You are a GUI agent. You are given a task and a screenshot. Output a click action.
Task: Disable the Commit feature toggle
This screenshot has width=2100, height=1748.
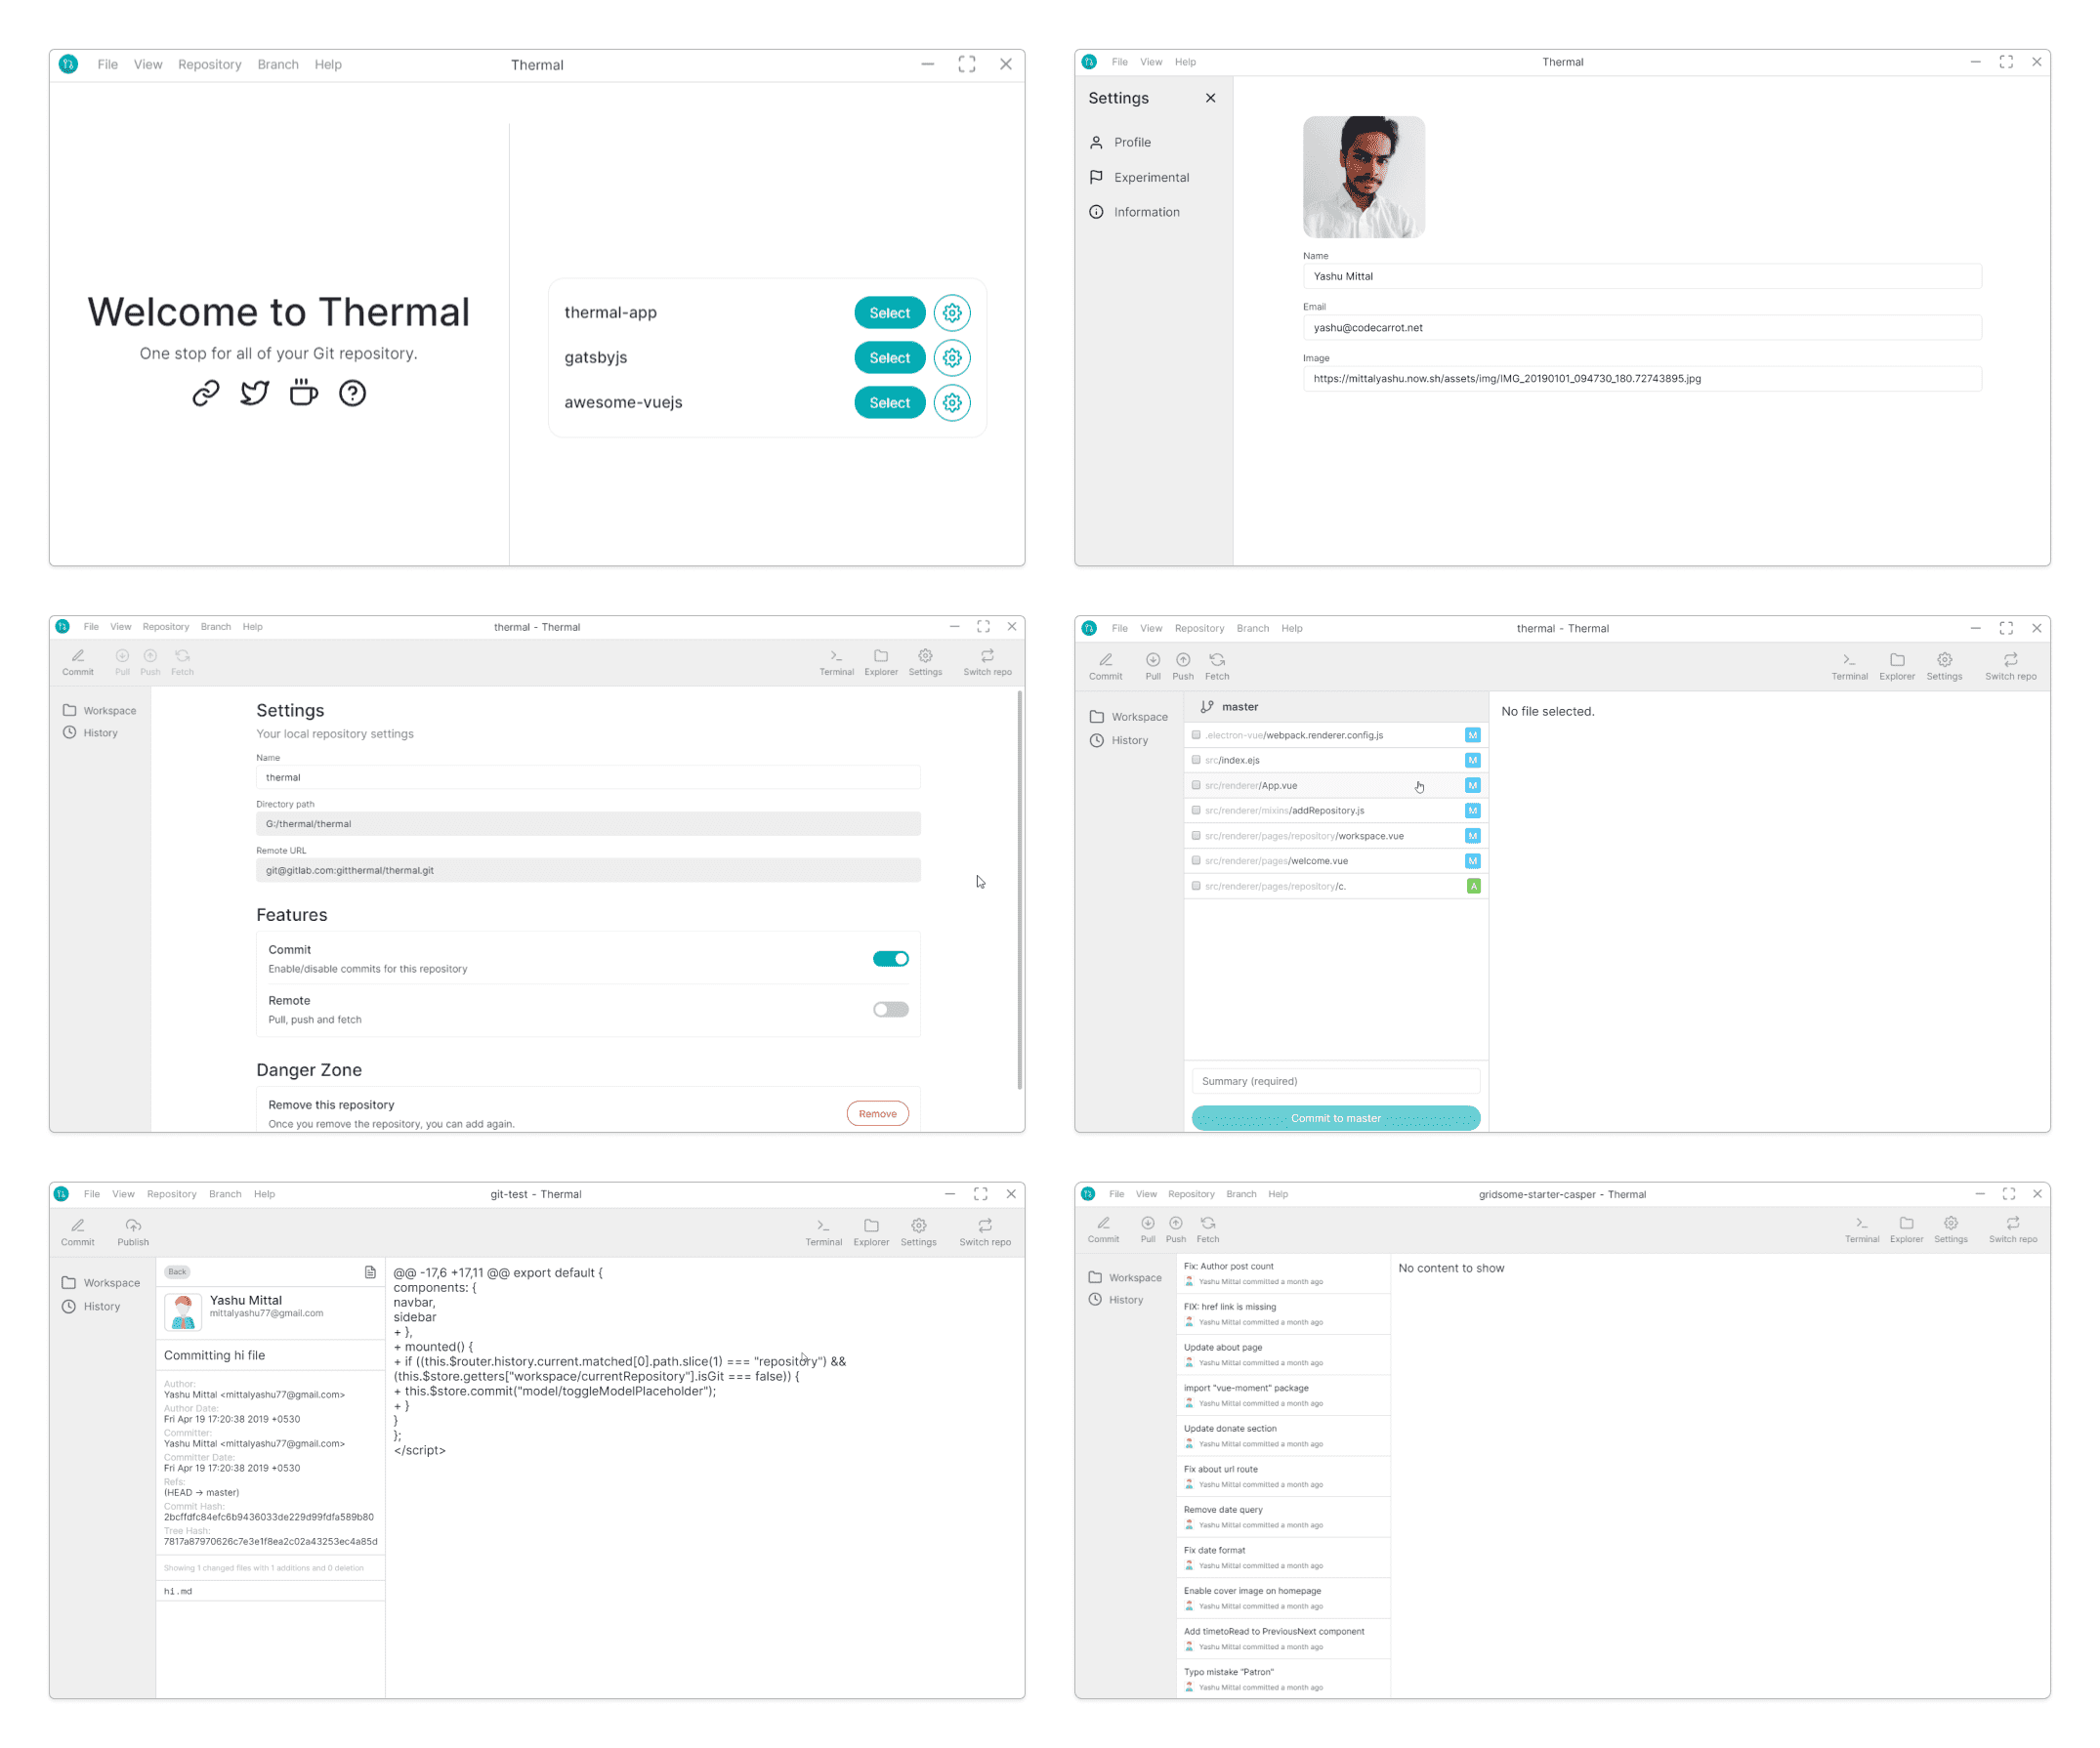tap(890, 959)
